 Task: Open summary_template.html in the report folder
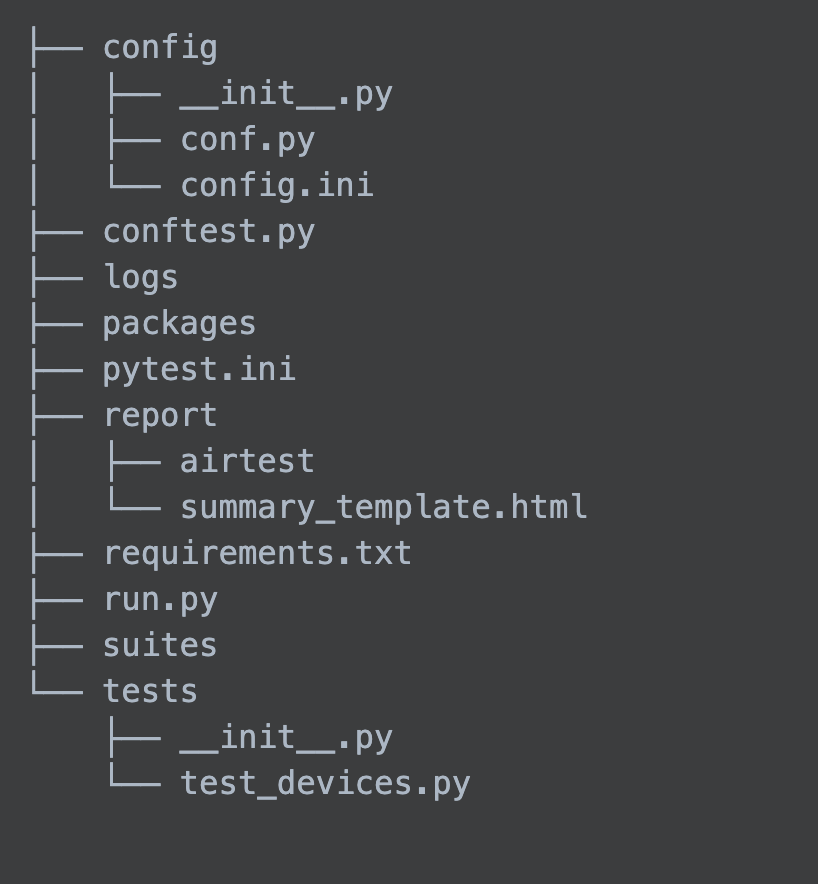(x=384, y=508)
